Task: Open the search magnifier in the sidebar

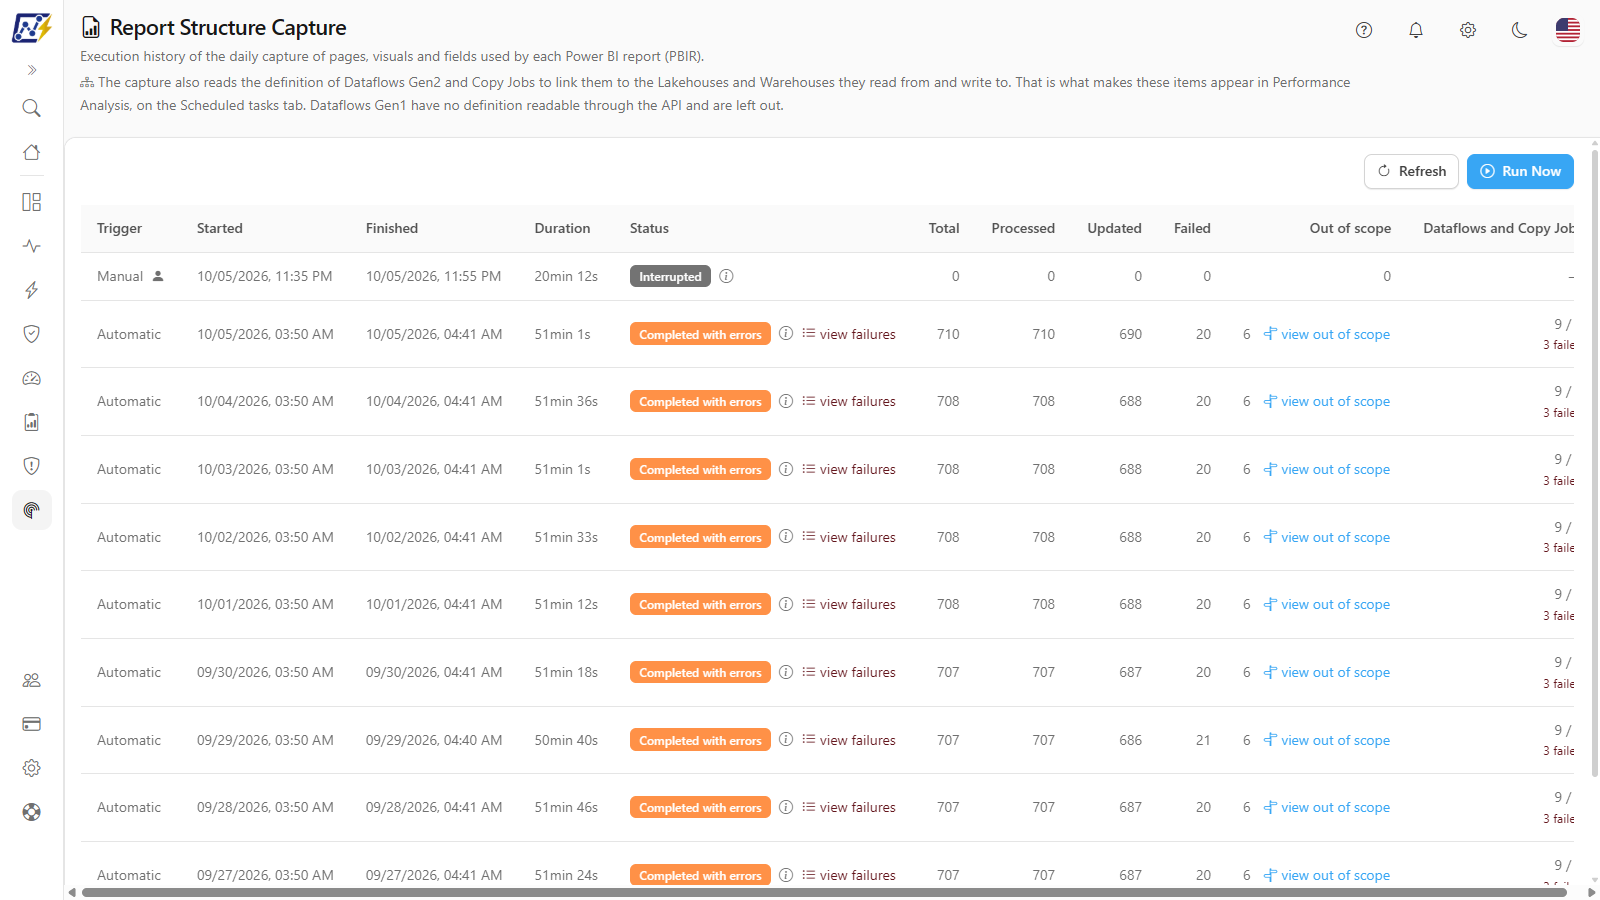Action: click(x=32, y=108)
